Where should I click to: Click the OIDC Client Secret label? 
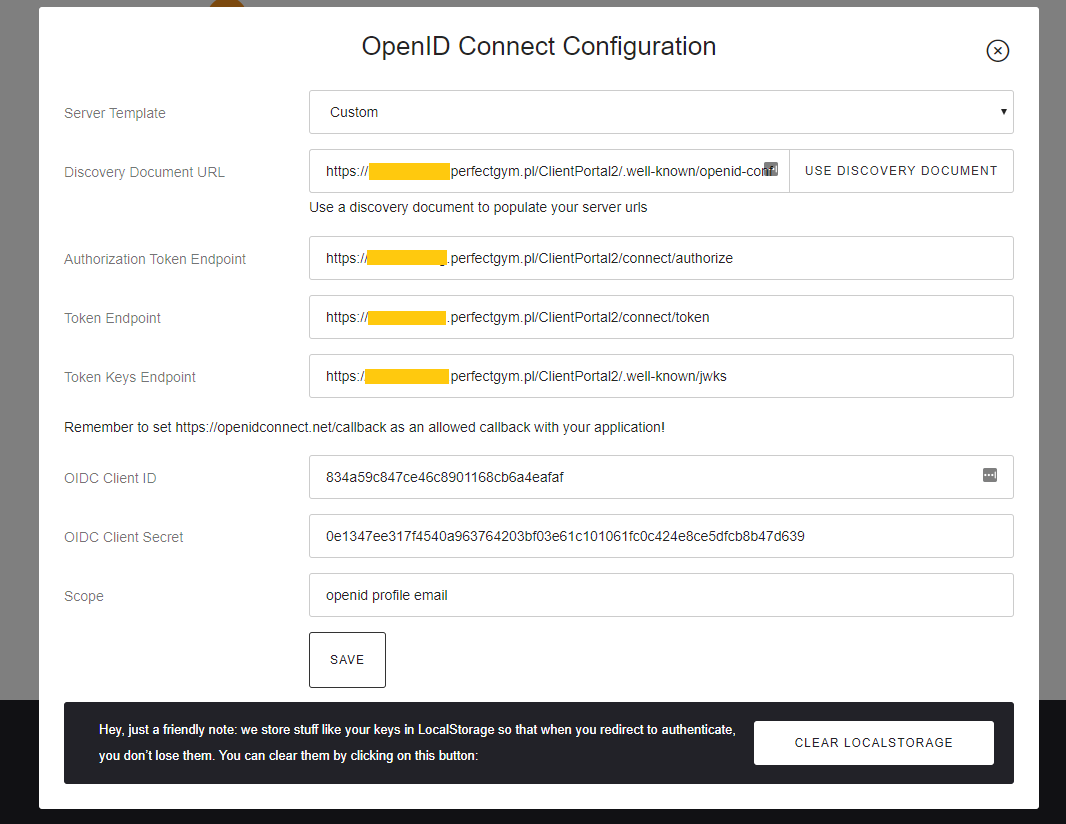[124, 537]
